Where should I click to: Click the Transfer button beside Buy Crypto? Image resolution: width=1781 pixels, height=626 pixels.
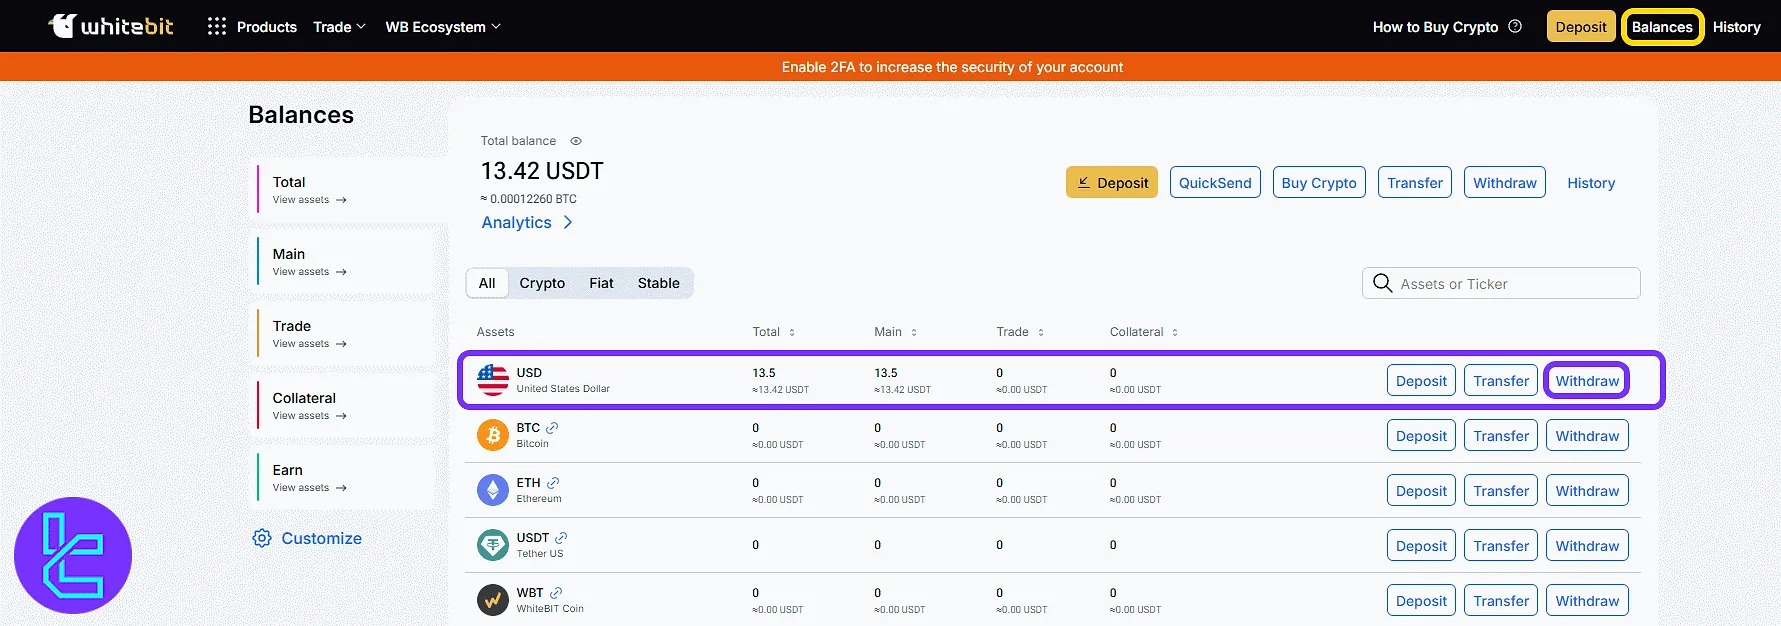point(1415,183)
